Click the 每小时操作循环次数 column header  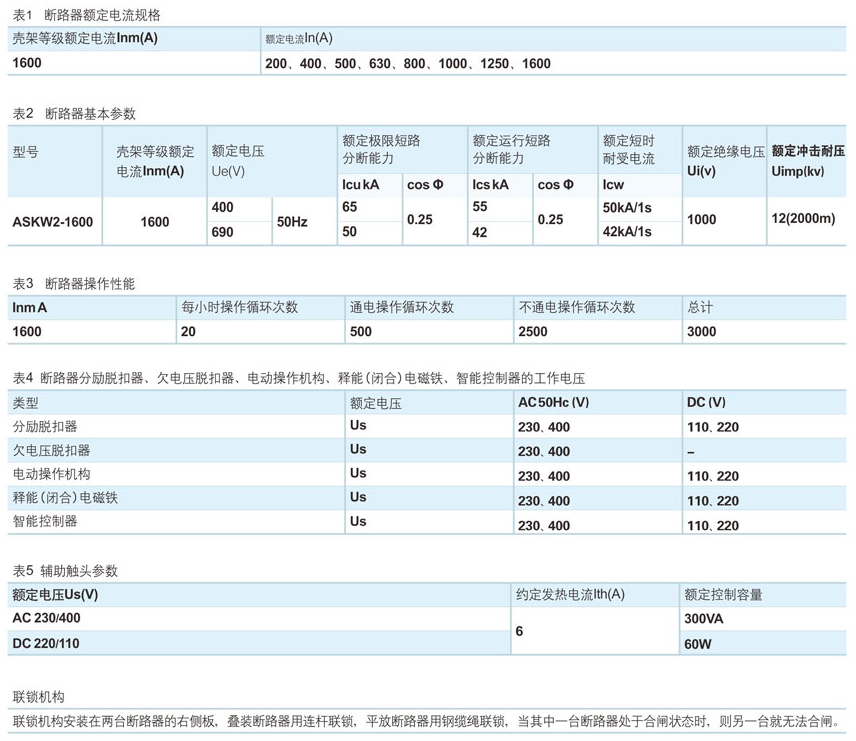point(240,307)
